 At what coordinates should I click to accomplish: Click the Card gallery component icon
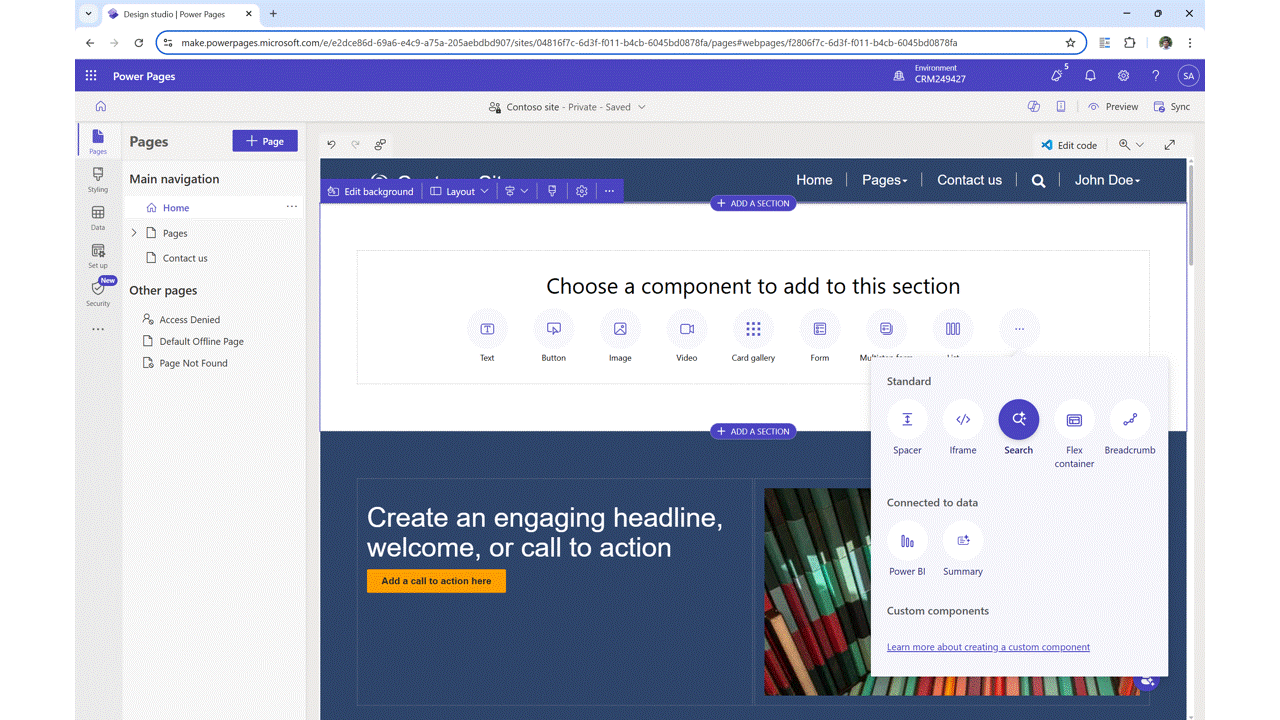753,329
